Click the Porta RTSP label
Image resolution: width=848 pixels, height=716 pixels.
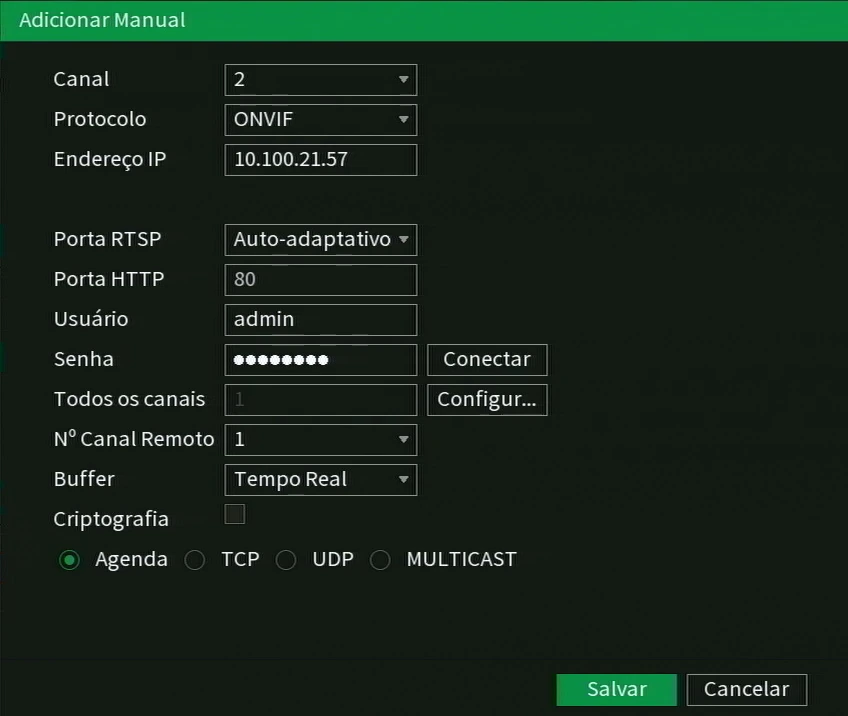point(108,240)
